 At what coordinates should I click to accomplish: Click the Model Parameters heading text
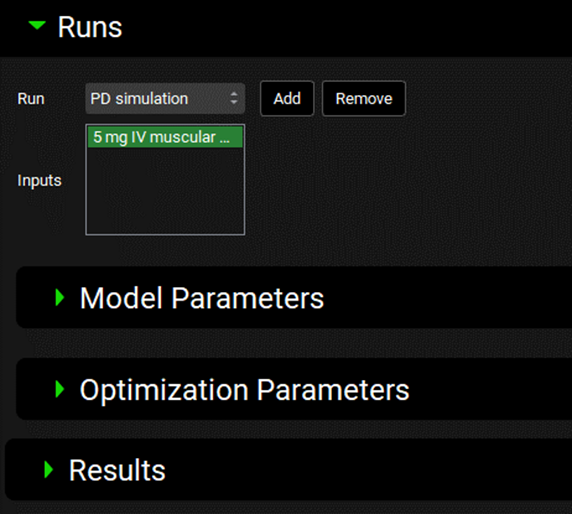[x=202, y=298]
